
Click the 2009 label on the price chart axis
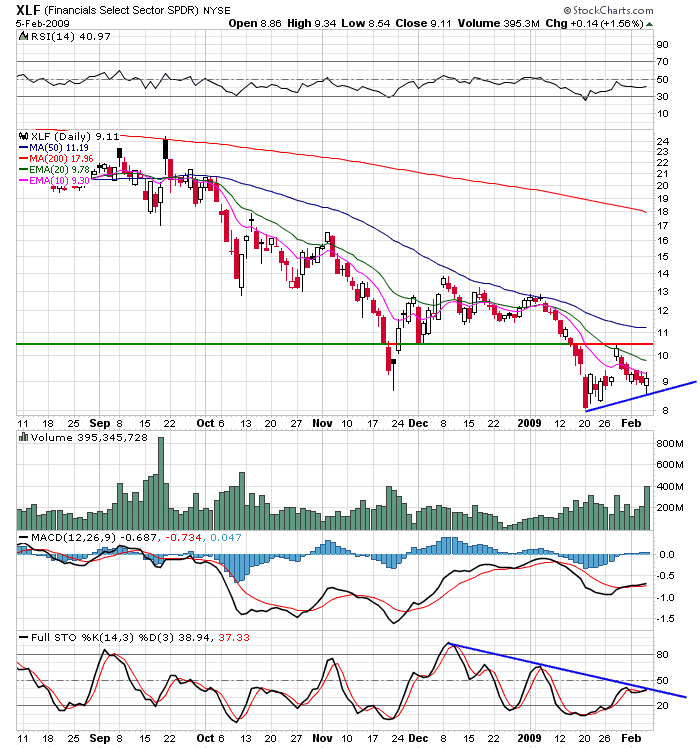530,423
